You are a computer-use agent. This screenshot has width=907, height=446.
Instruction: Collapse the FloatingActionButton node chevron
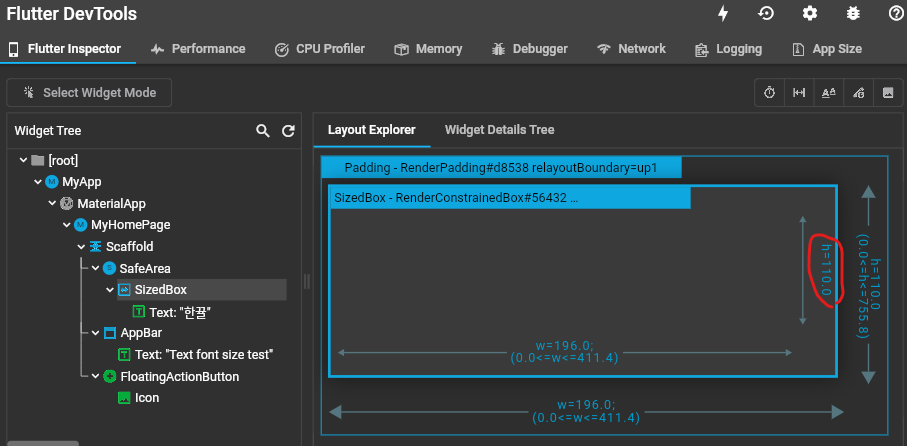click(95, 377)
